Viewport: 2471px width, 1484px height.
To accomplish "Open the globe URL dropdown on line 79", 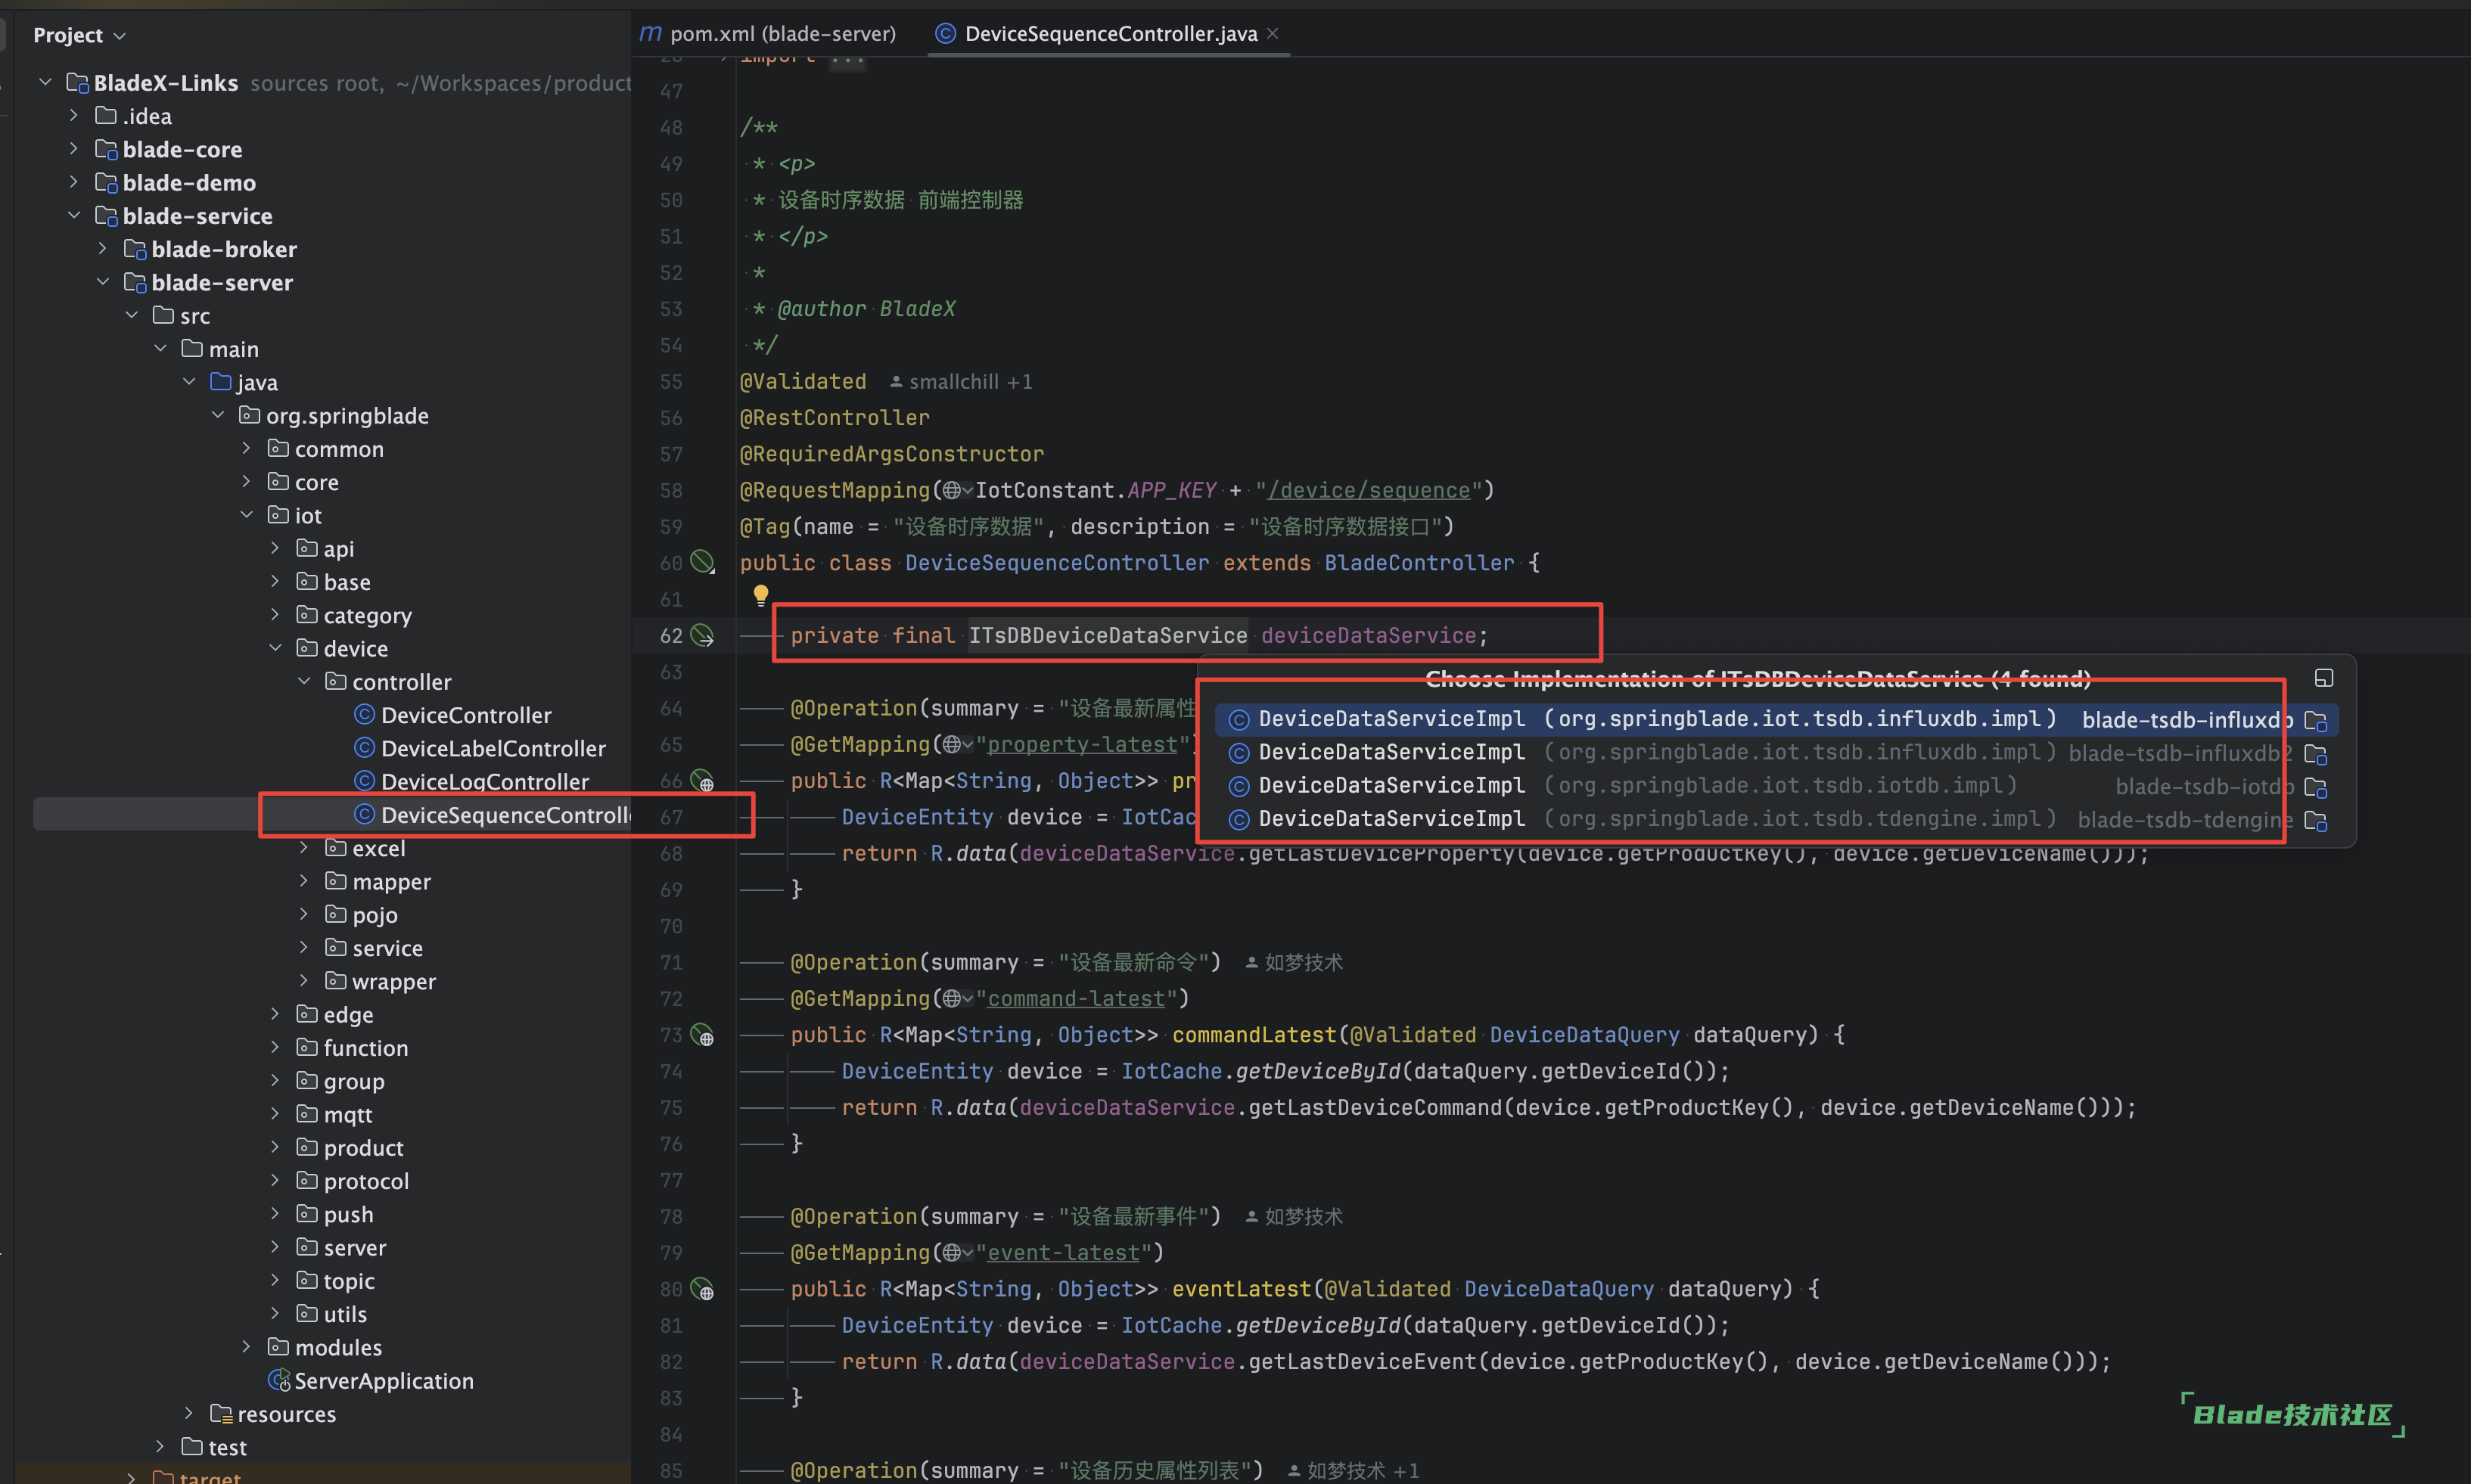I will (958, 1252).
